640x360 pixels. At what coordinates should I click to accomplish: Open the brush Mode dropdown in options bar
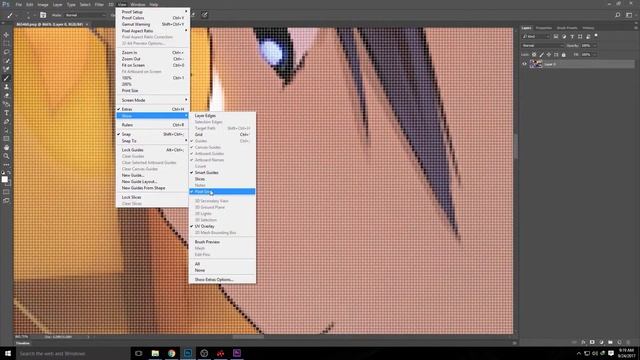coord(85,15)
